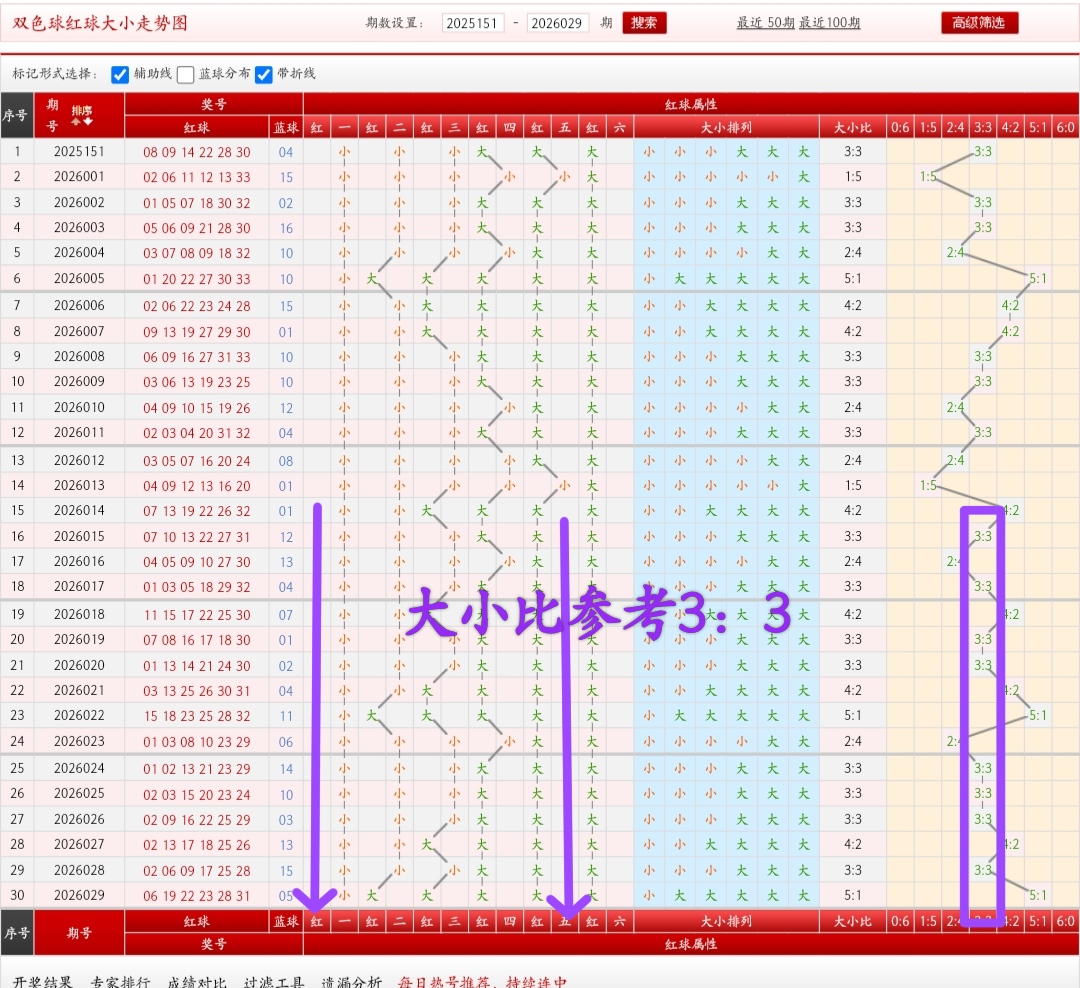Show the 最近100期 results
1080x988 pixels.
(x=829, y=23)
